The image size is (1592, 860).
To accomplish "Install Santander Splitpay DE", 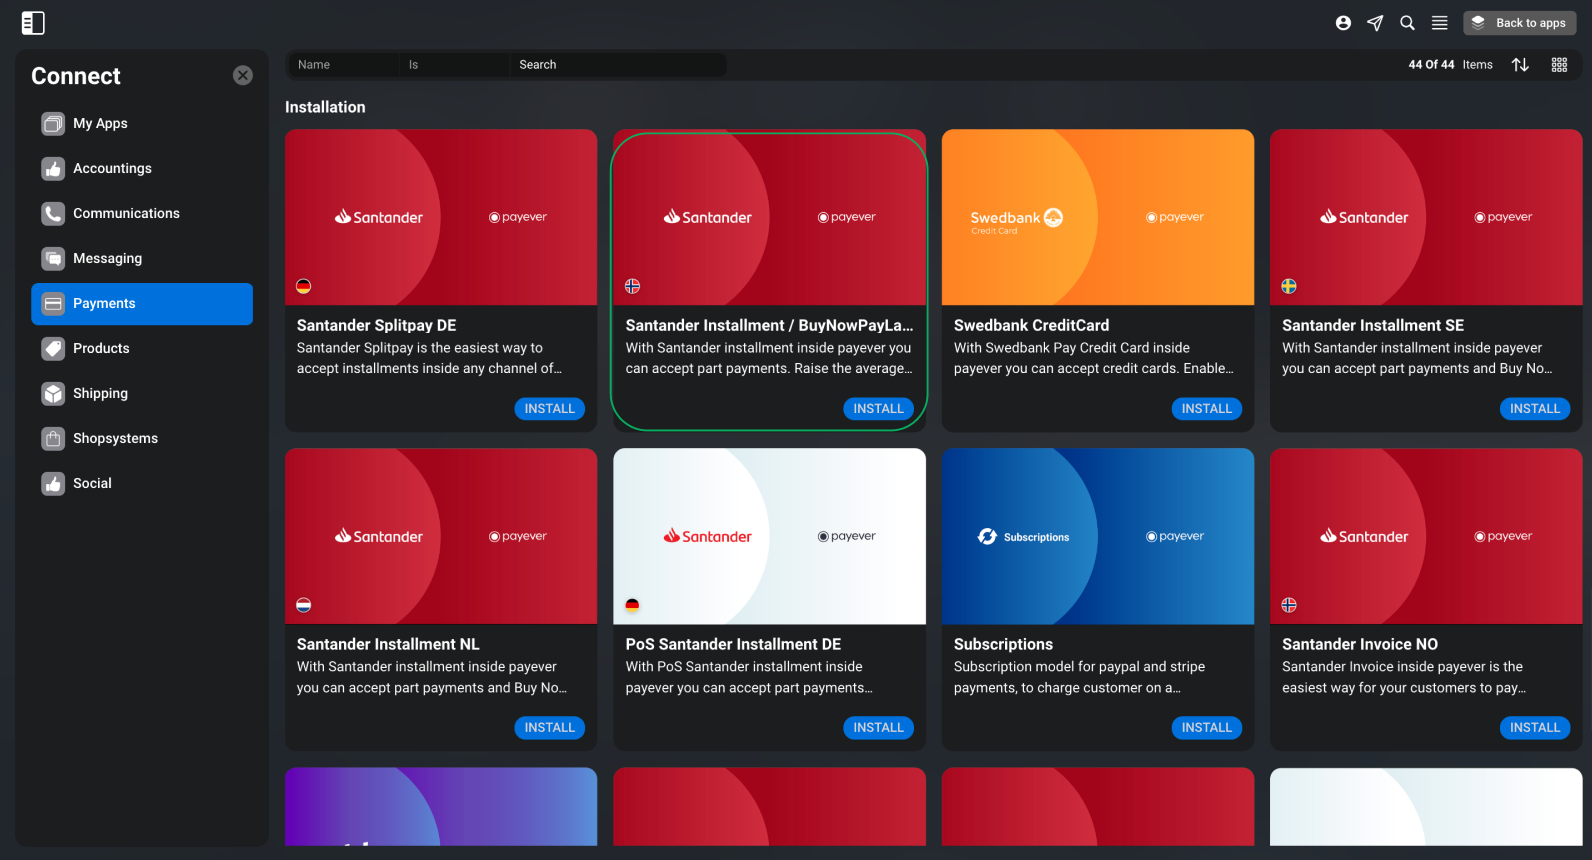I will coord(550,409).
